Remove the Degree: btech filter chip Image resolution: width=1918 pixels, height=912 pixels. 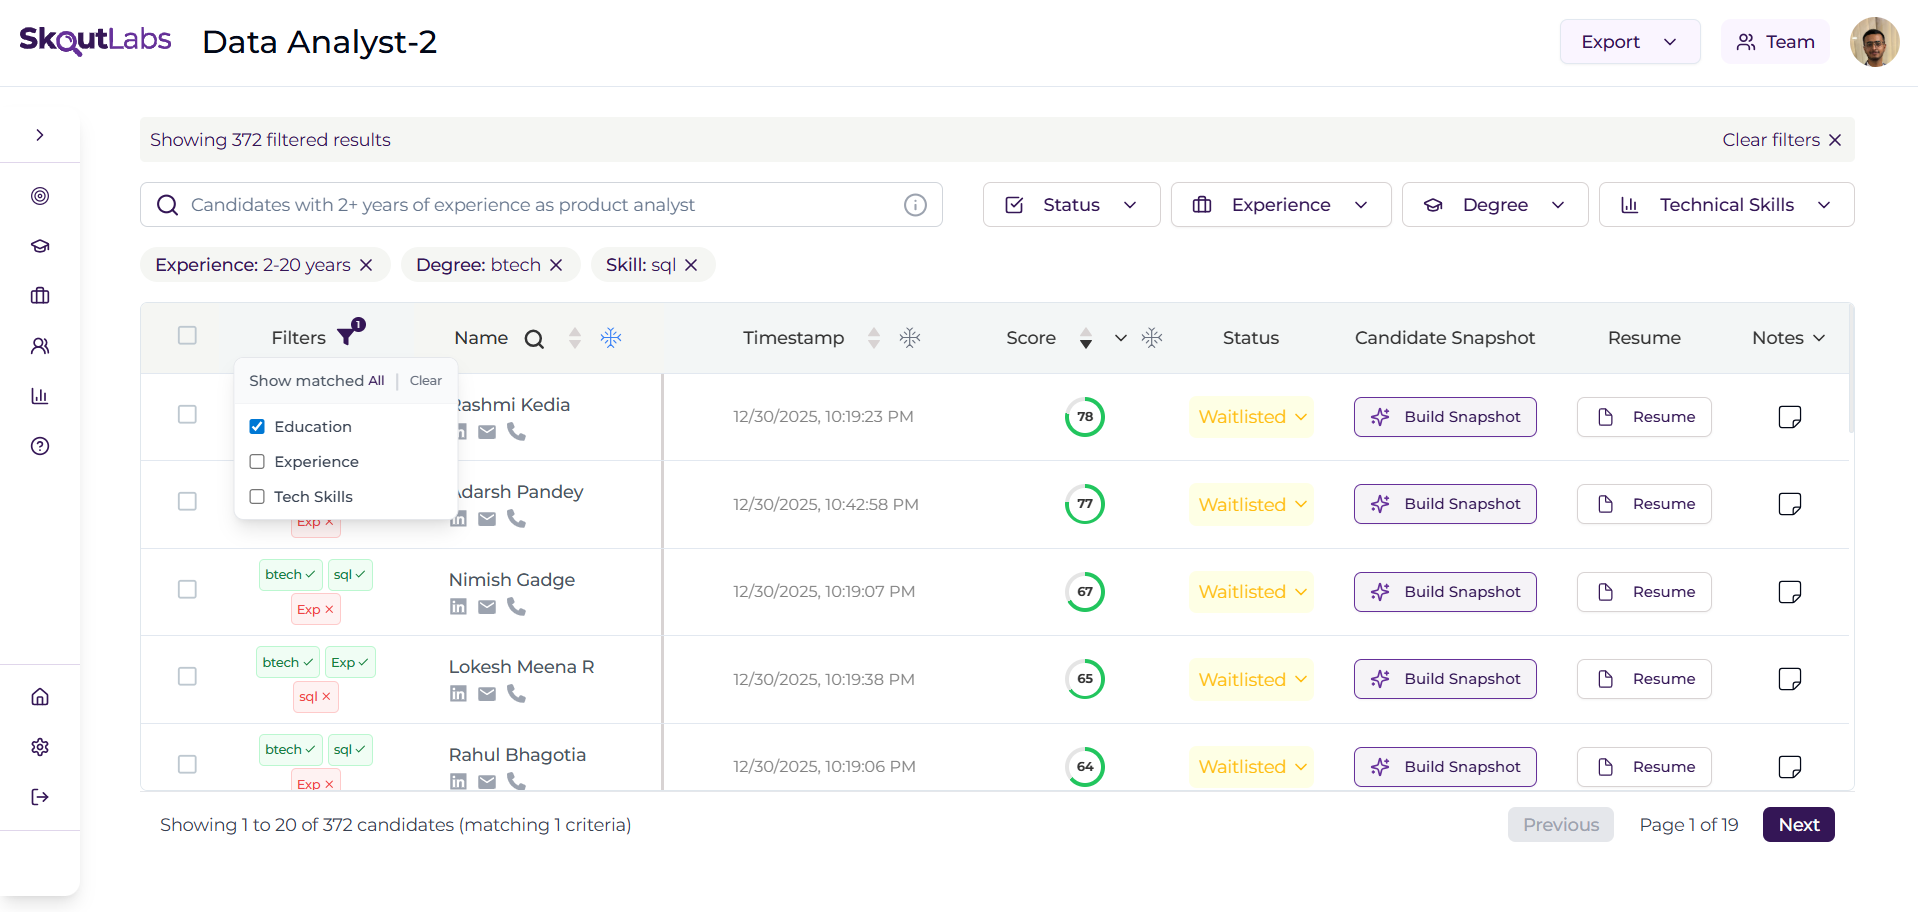(x=556, y=265)
